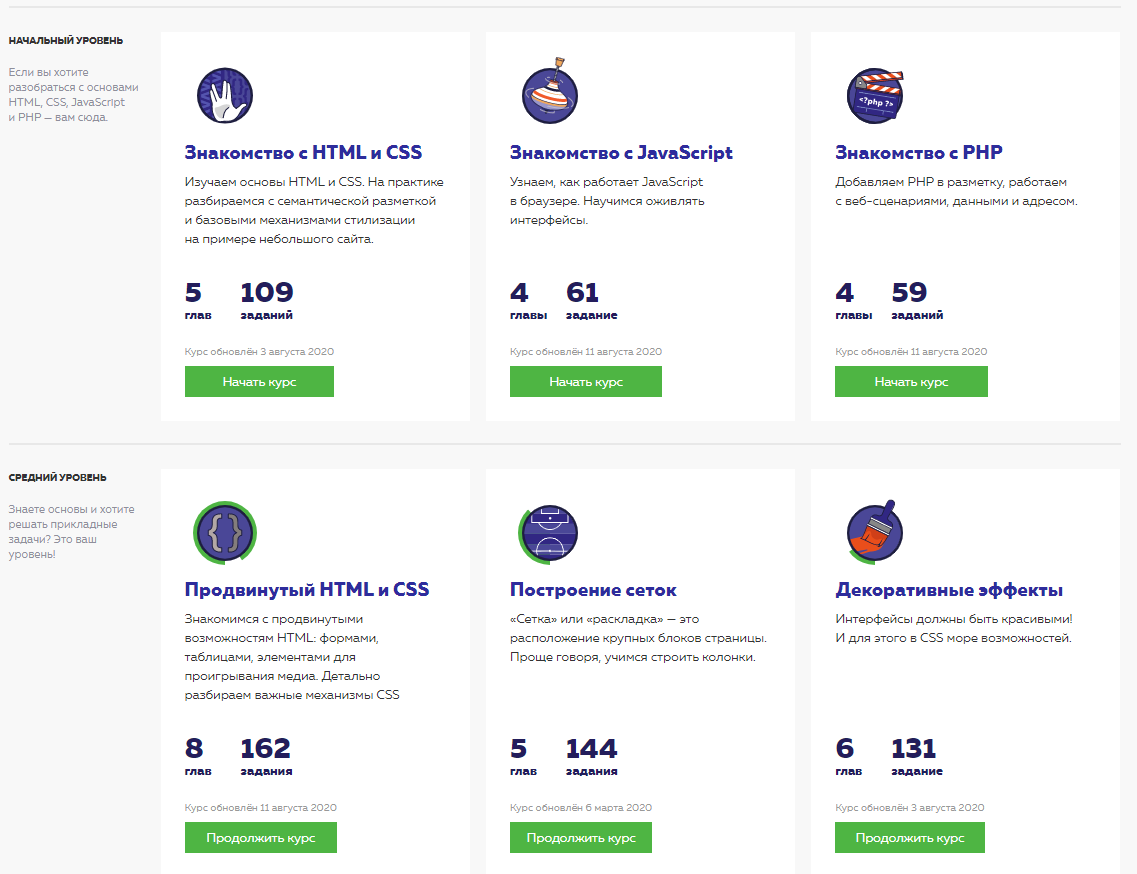Open the «Знакомство с JavaScript» course title
The width and height of the screenshot is (1137, 874).
coord(621,153)
